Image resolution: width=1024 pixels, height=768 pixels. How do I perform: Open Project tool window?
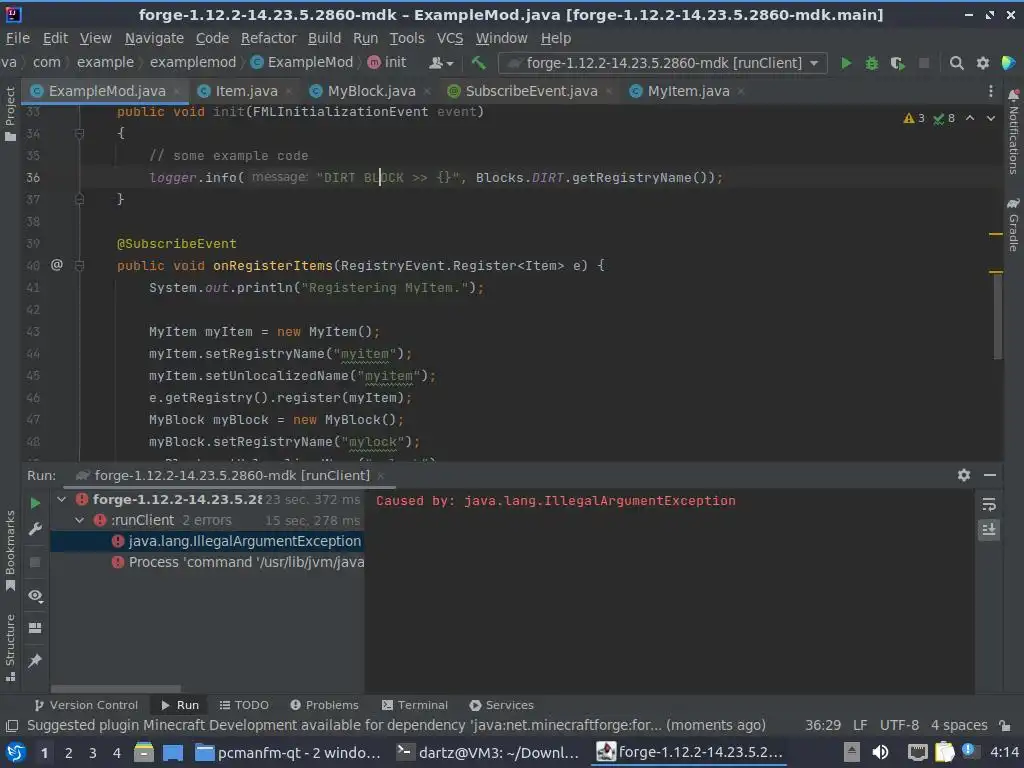10,114
